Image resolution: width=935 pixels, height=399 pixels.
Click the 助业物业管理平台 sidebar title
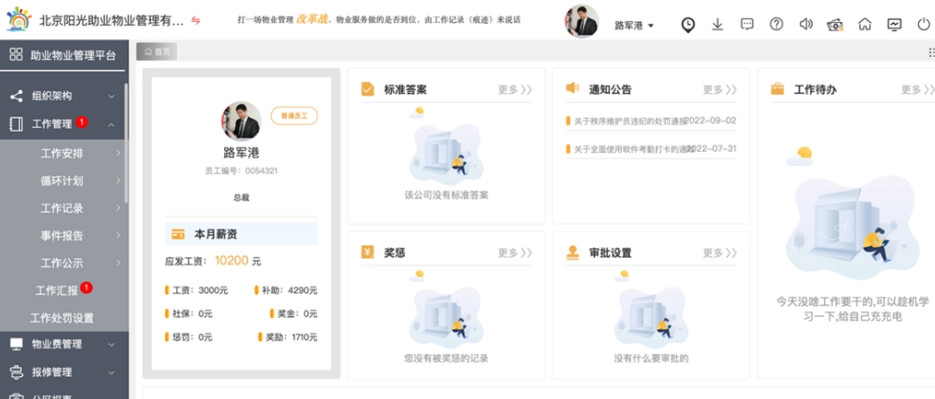[73, 55]
